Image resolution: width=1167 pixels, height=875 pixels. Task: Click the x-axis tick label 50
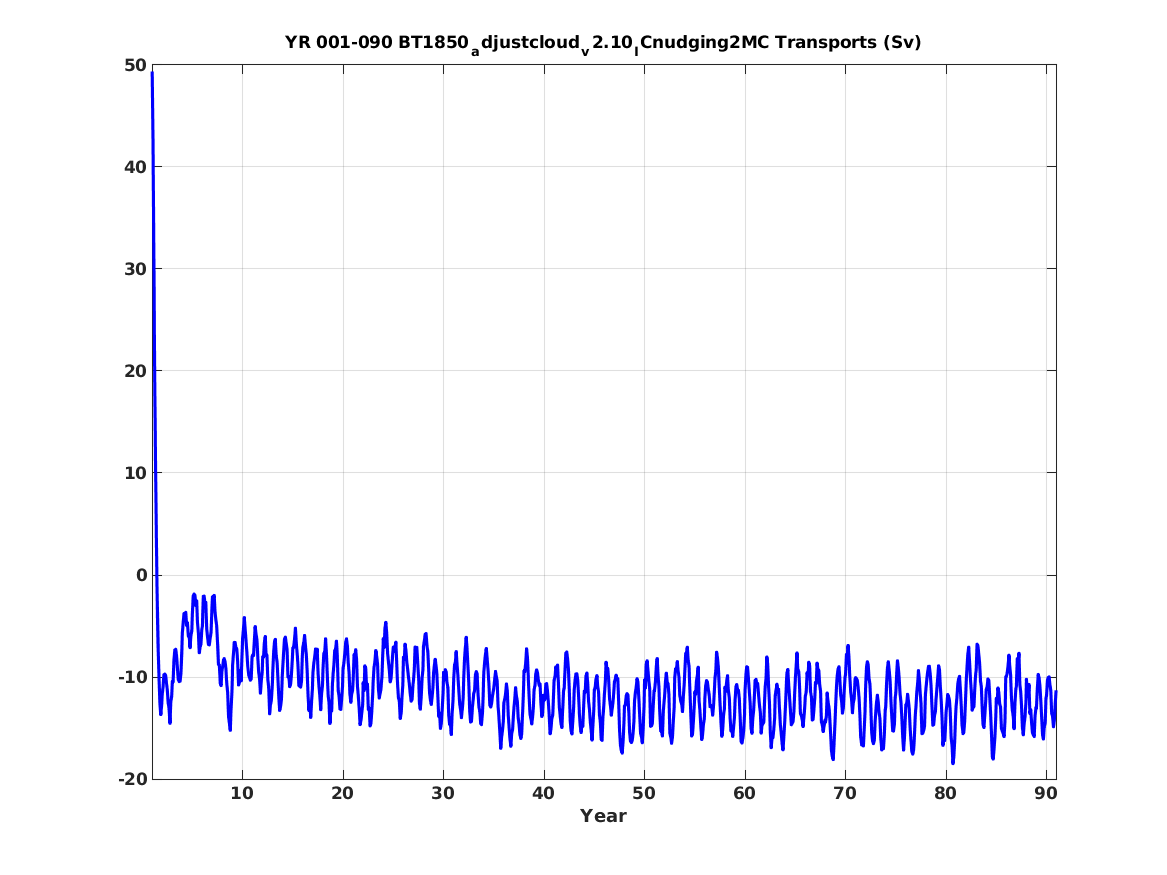(644, 794)
